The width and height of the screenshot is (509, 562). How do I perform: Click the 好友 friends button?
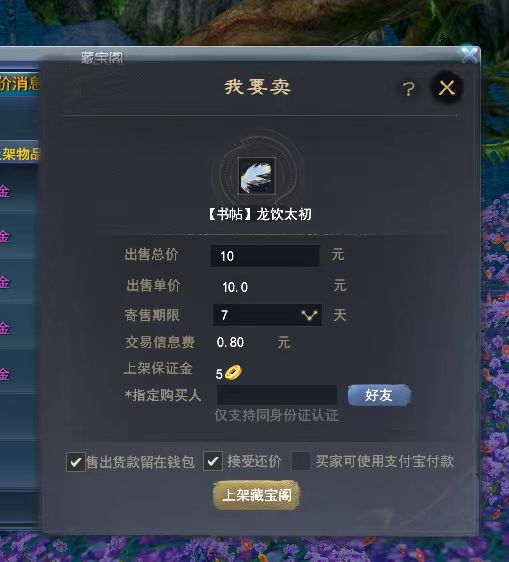(x=379, y=395)
